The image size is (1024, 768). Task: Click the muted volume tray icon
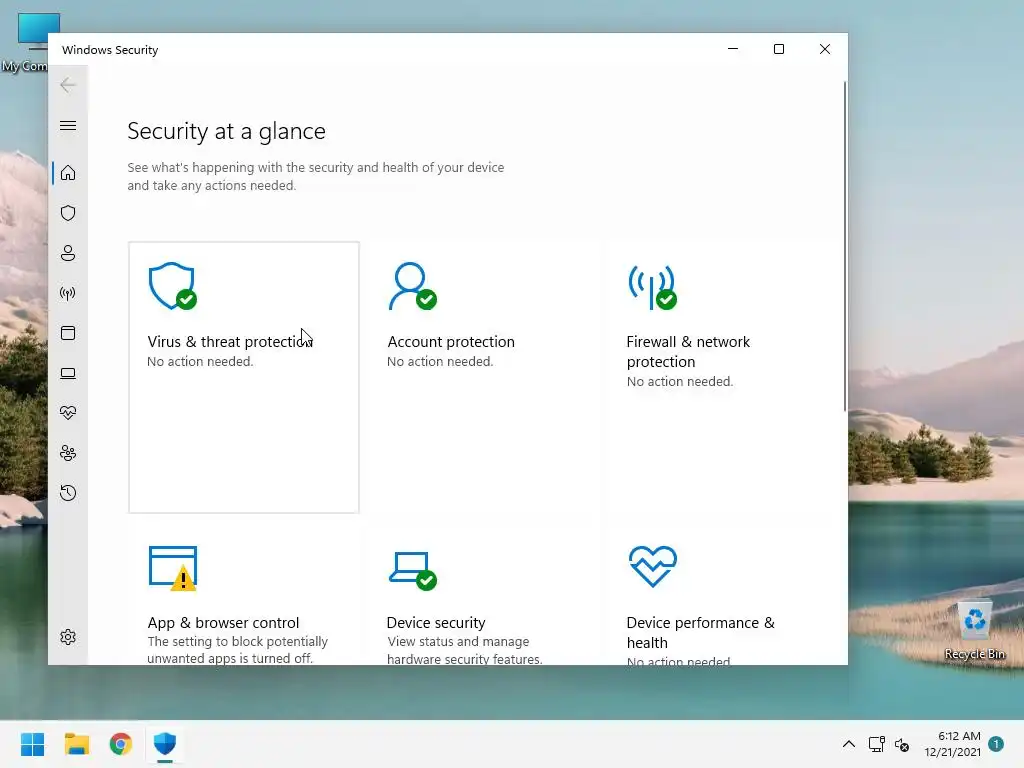pyautogui.click(x=902, y=744)
